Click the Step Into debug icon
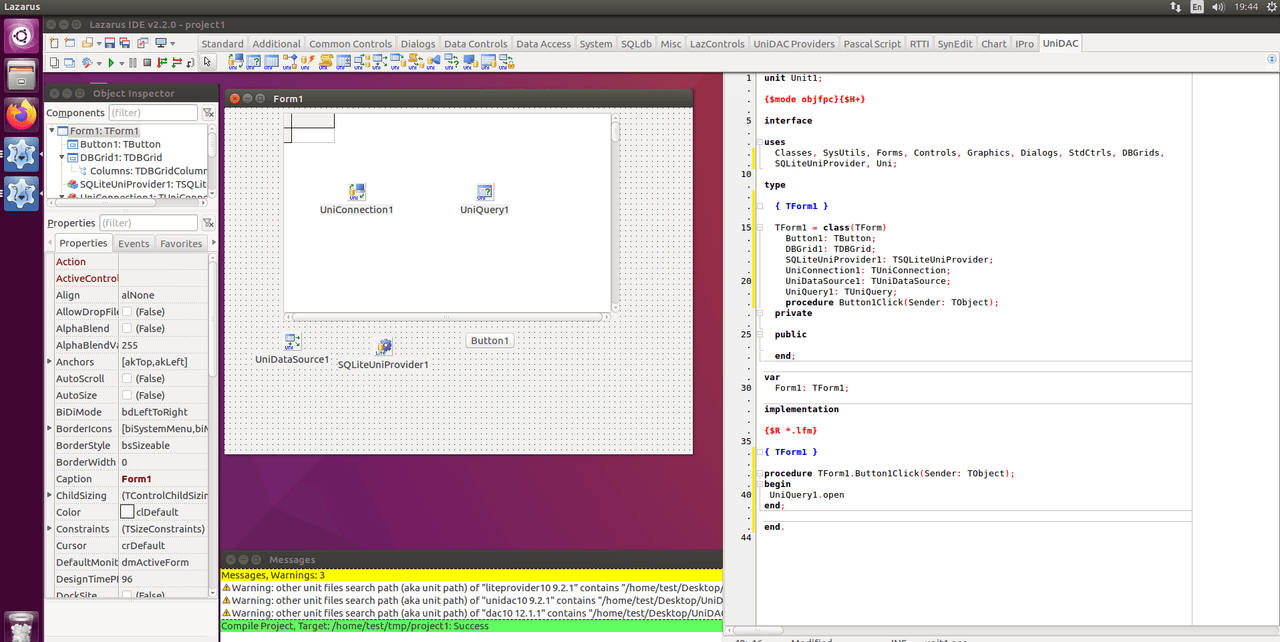This screenshot has height=642, width=1280. (162, 62)
